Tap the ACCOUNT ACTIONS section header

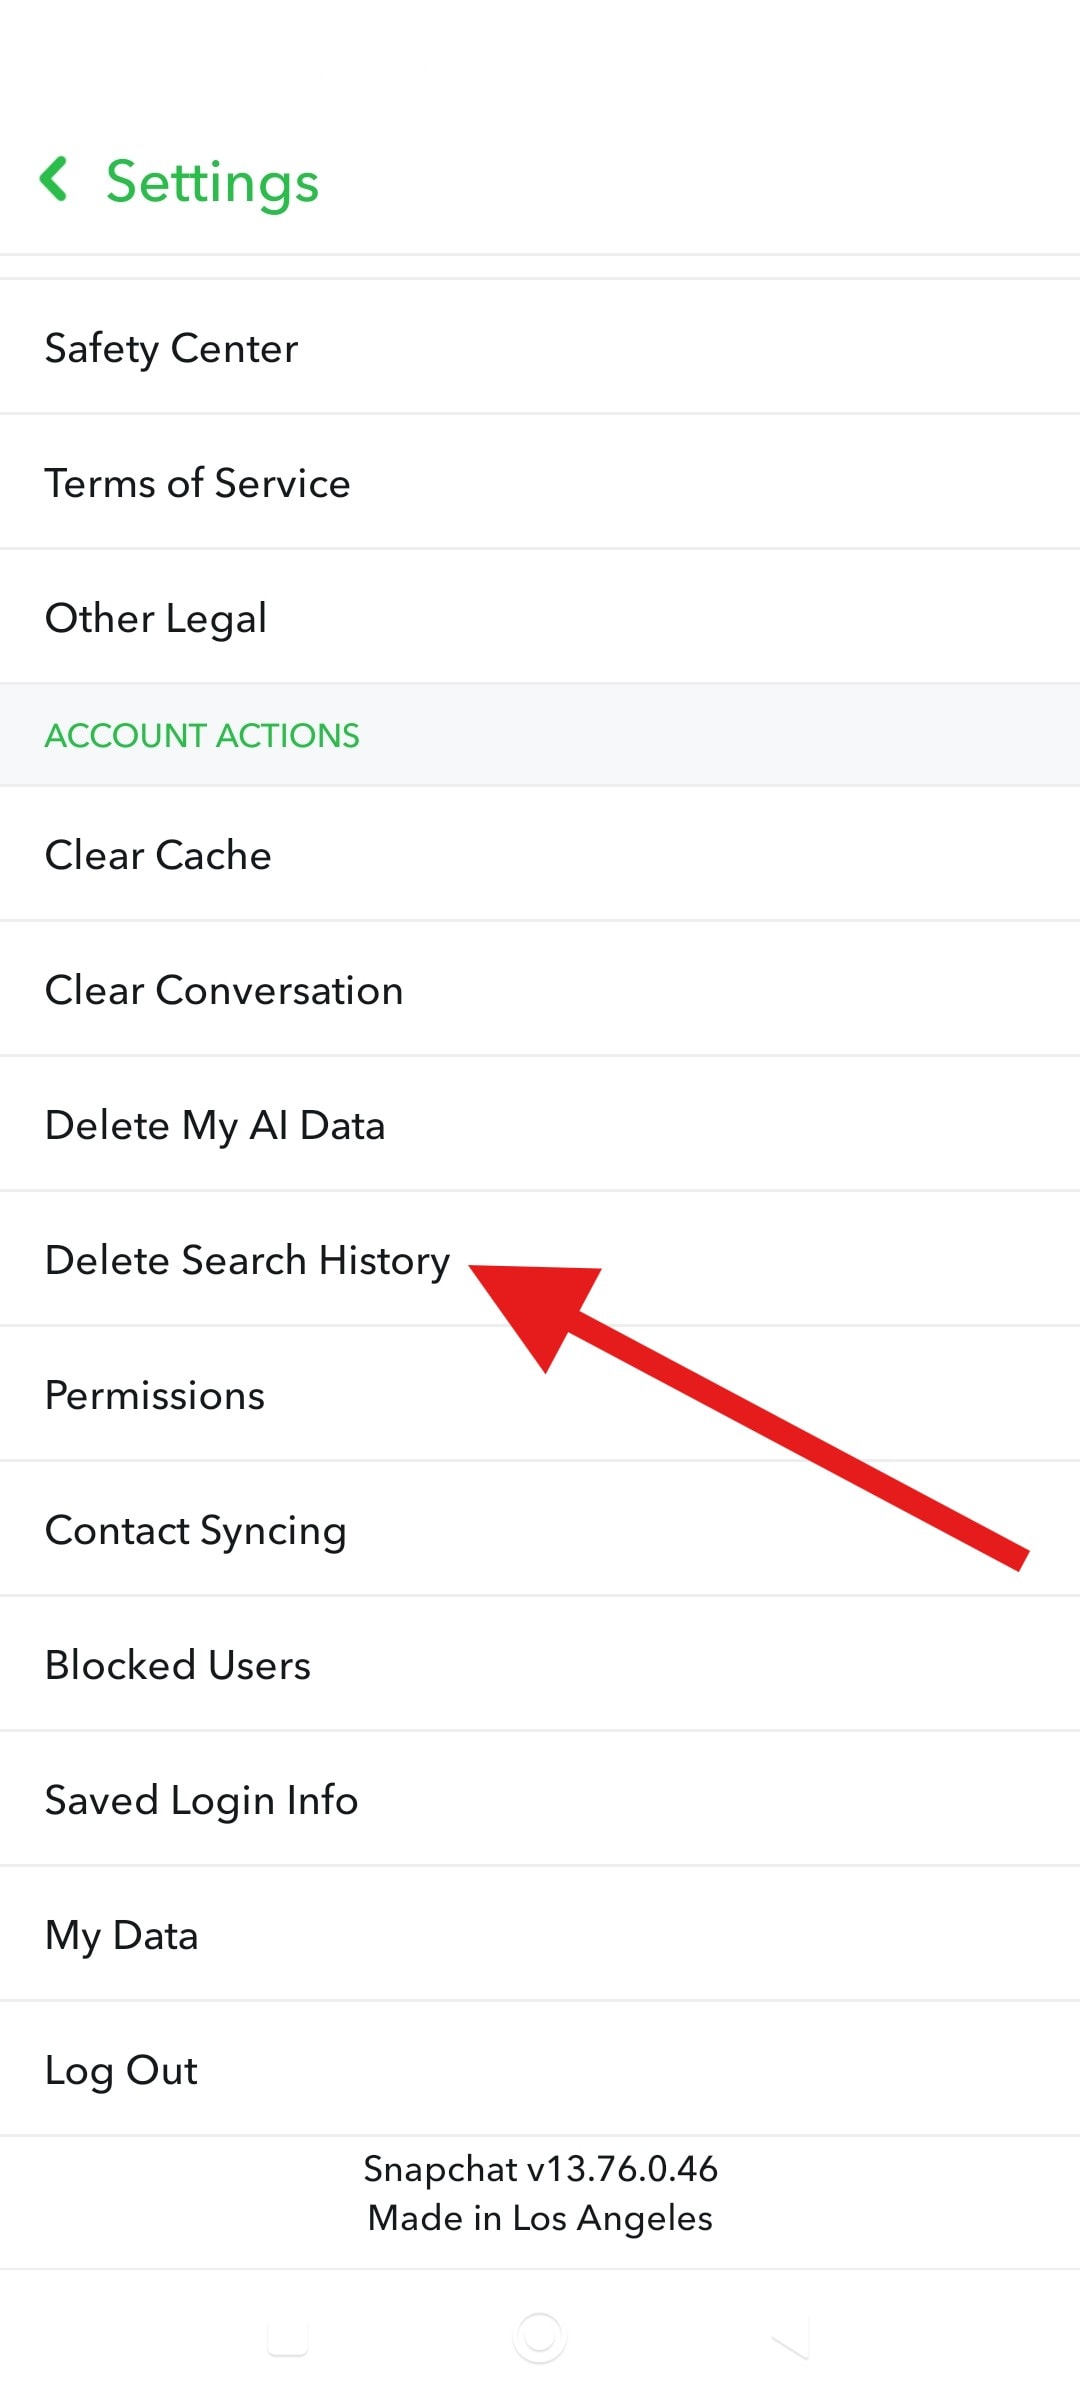[x=201, y=736]
